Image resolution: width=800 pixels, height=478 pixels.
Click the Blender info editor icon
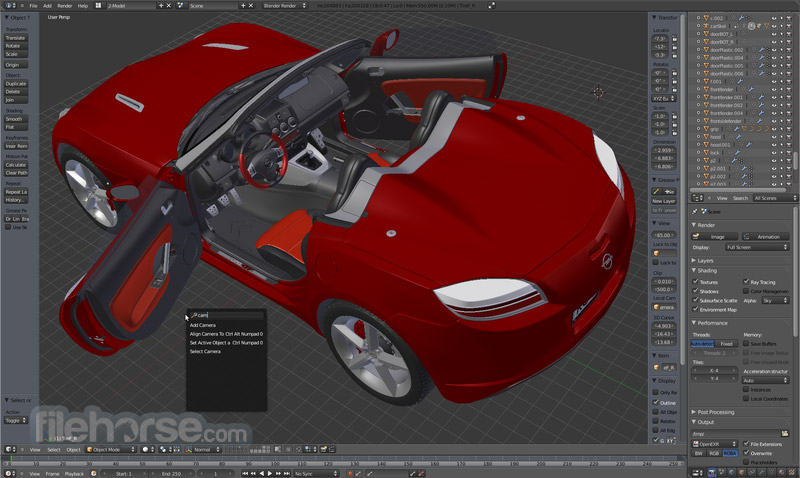[7, 5]
